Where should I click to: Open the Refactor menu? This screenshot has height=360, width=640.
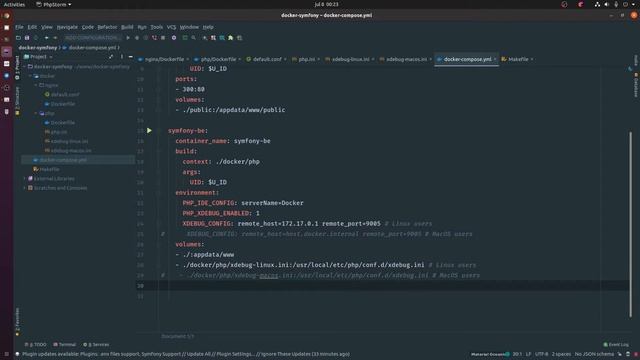point(107,27)
